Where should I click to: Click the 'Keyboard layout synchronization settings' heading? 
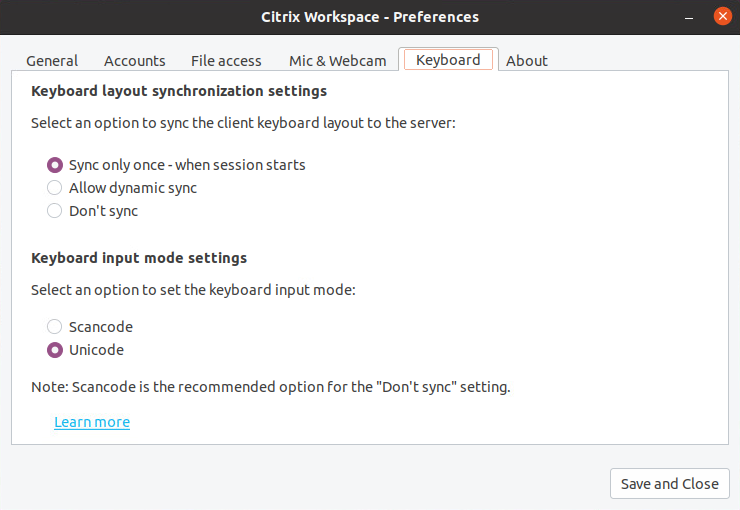pos(180,91)
